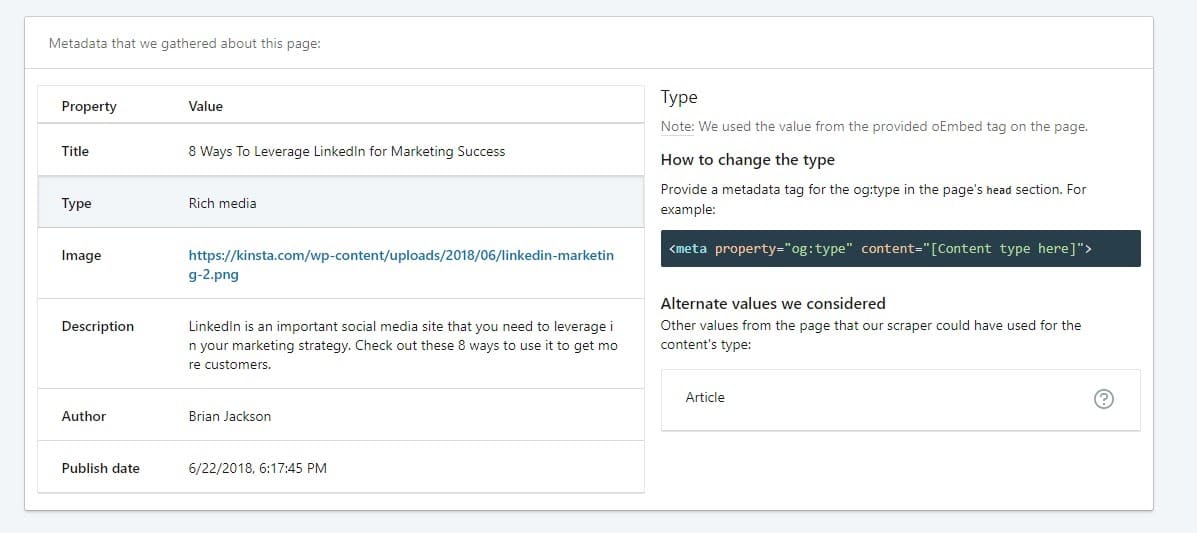The height and width of the screenshot is (533, 1197).
Task: Click the Value column header
Action: [206, 106]
